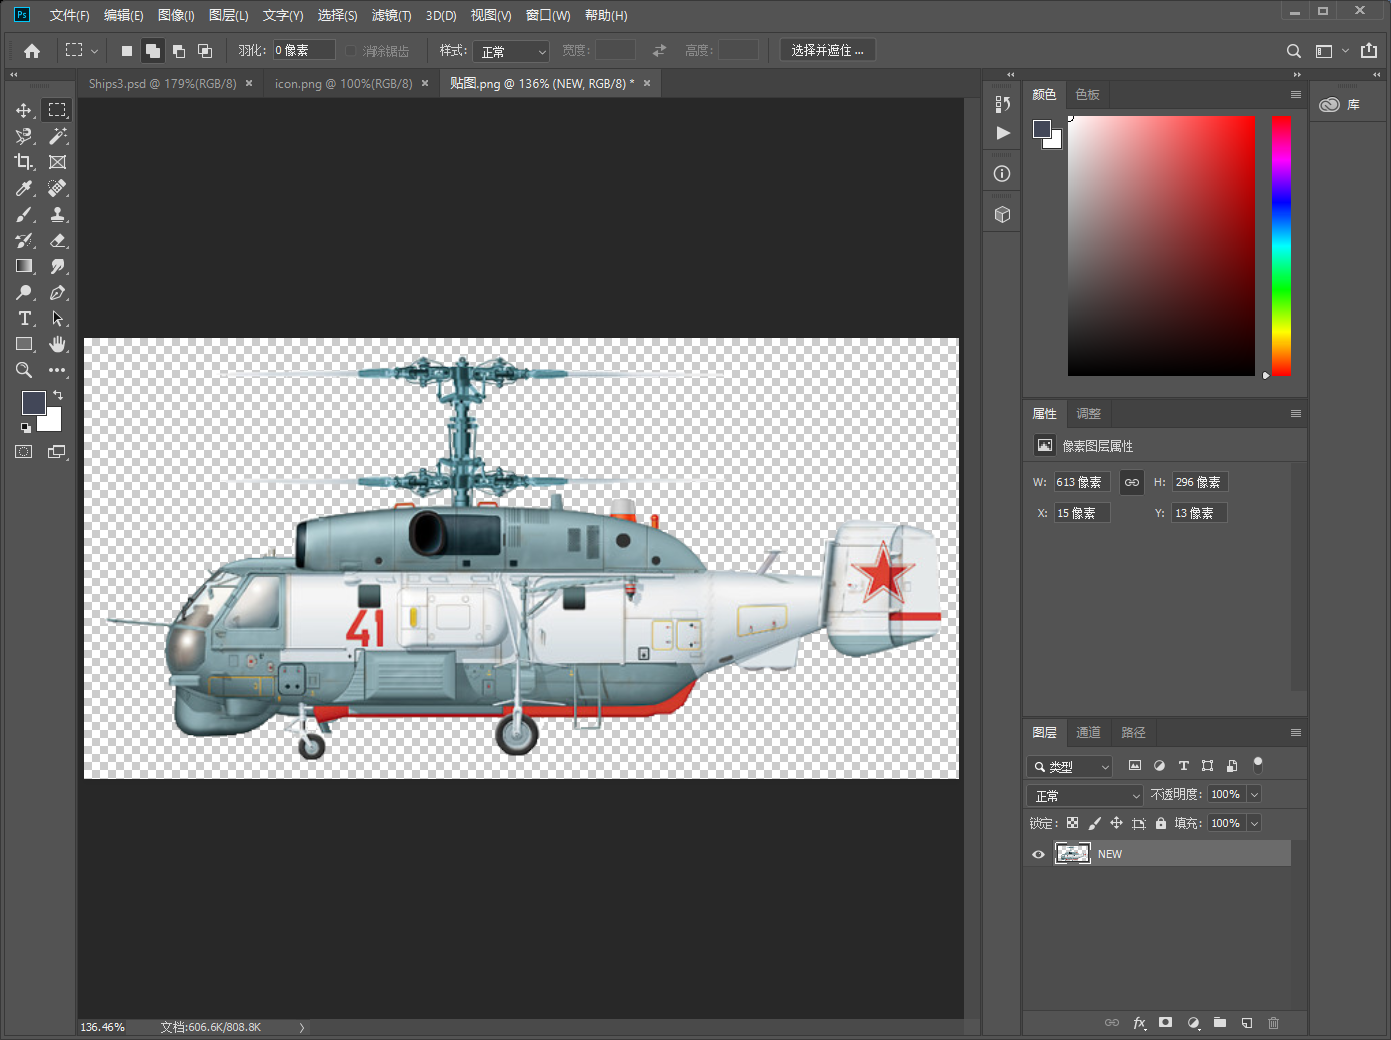The height and width of the screenshot is (1040, 1391).
Task: Select the Magic Wand tool
Action: click(58, 136)
